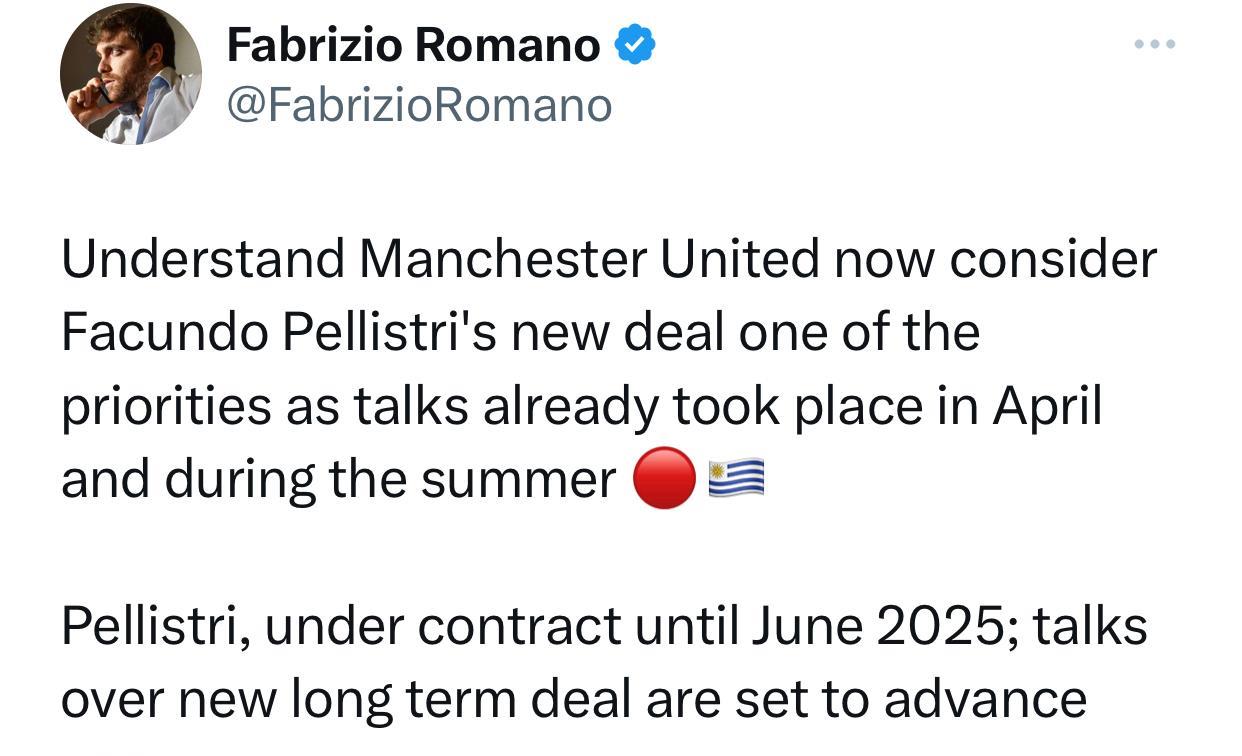Click "set to advance" at the tweet's end

click(x=911, y=700)
